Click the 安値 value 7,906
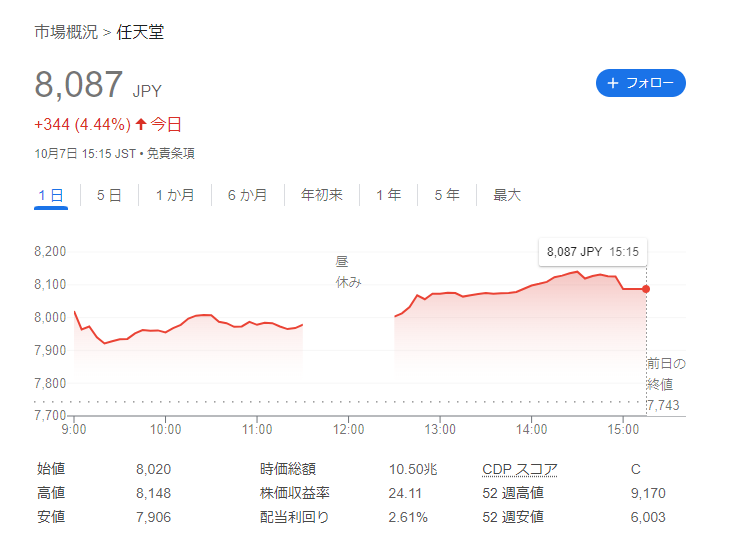 pyautogui.click(x=153, y=517)
